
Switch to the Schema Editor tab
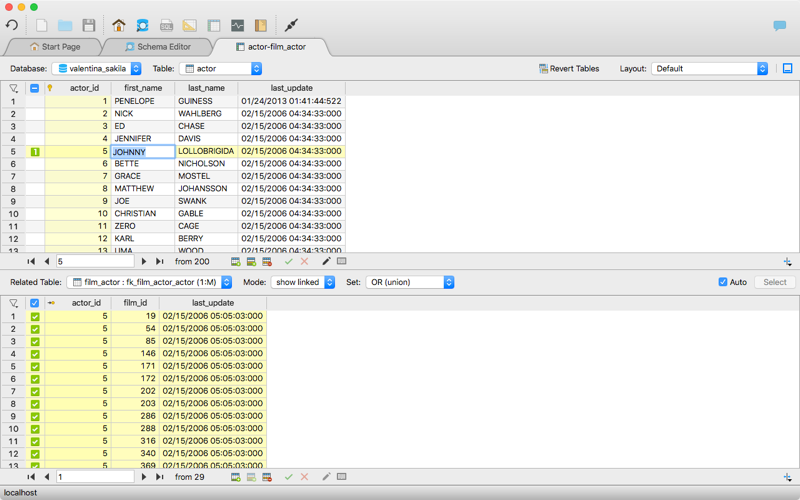tap(158, 46)
